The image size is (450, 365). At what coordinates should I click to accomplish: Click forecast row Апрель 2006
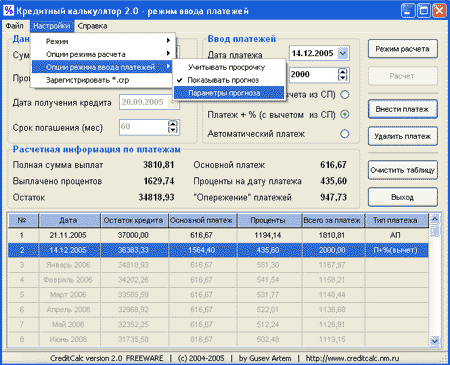[x=218, y=310]
